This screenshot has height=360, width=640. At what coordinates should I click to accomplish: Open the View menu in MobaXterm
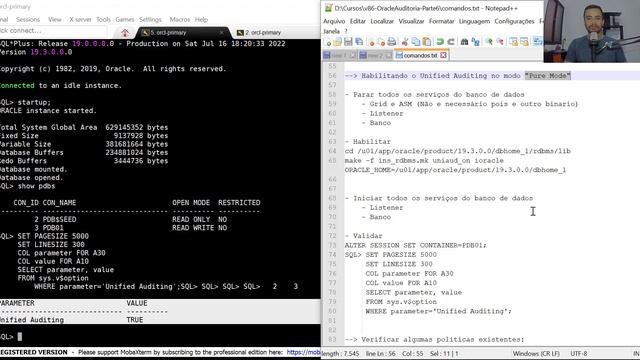[54, 20]
